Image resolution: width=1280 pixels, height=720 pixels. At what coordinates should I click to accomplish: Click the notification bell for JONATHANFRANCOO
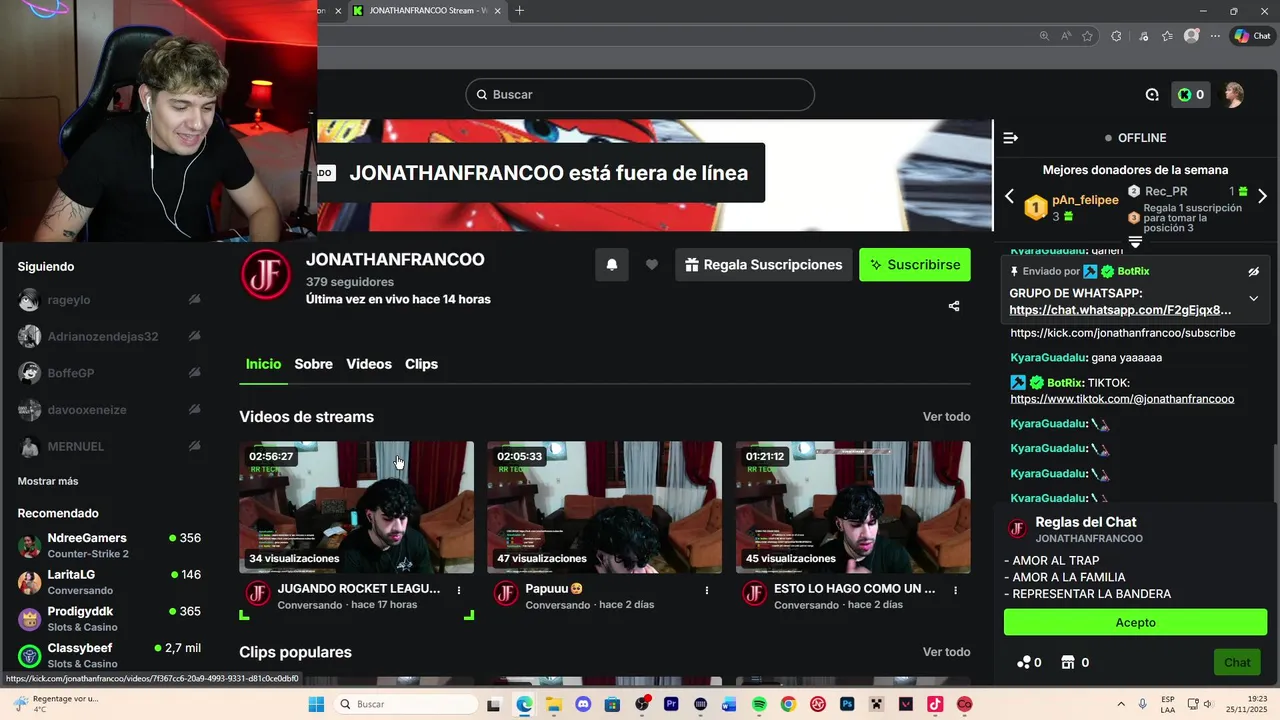tap(612, 265)
